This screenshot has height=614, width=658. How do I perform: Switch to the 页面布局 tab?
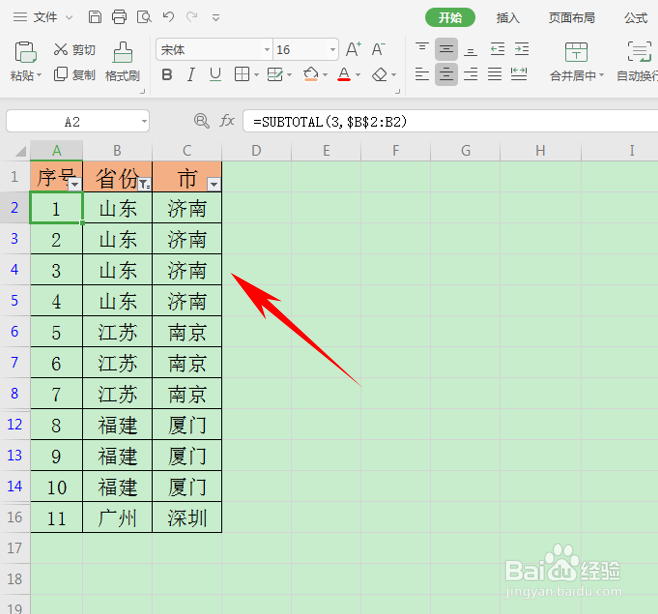572,18
